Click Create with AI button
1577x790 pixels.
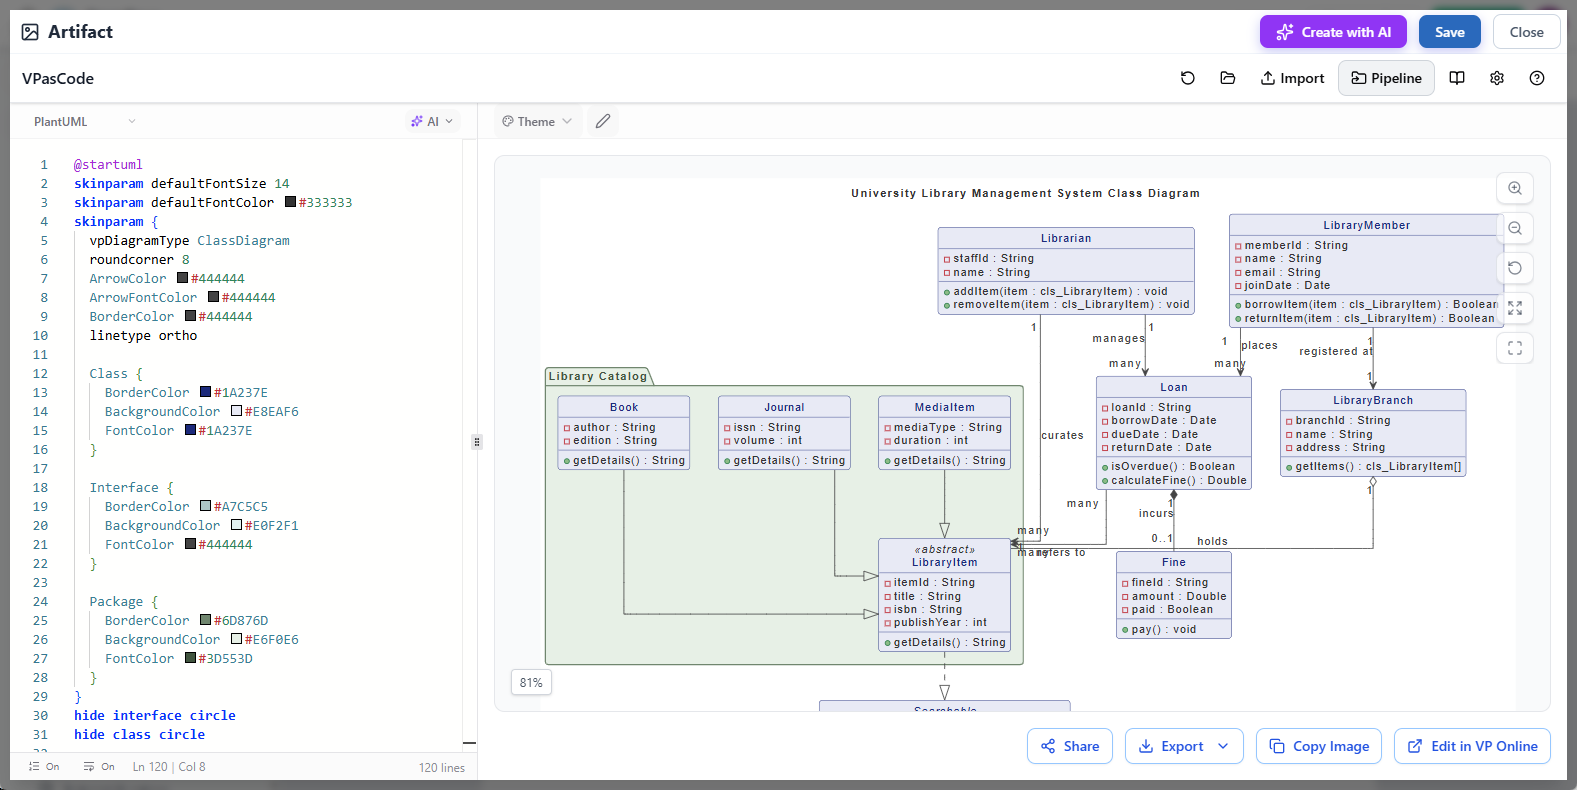1333,32
